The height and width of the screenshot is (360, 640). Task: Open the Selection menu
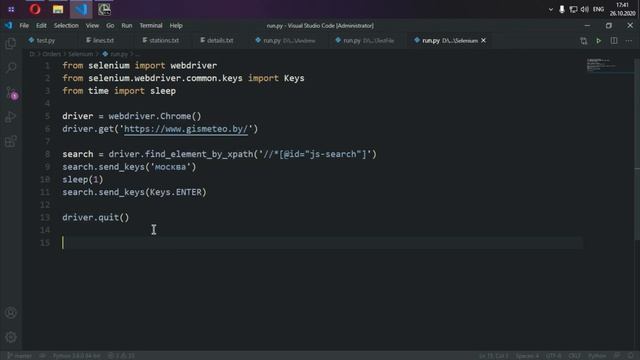click(66, 25)
